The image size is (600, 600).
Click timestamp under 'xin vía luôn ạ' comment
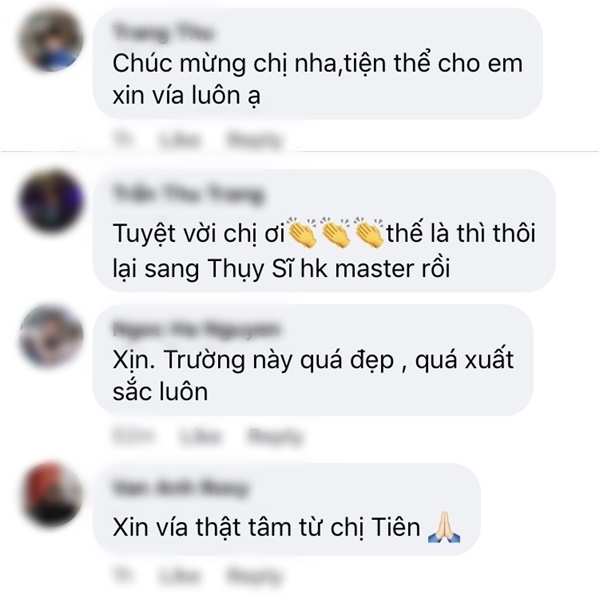(x=123, y=140)
